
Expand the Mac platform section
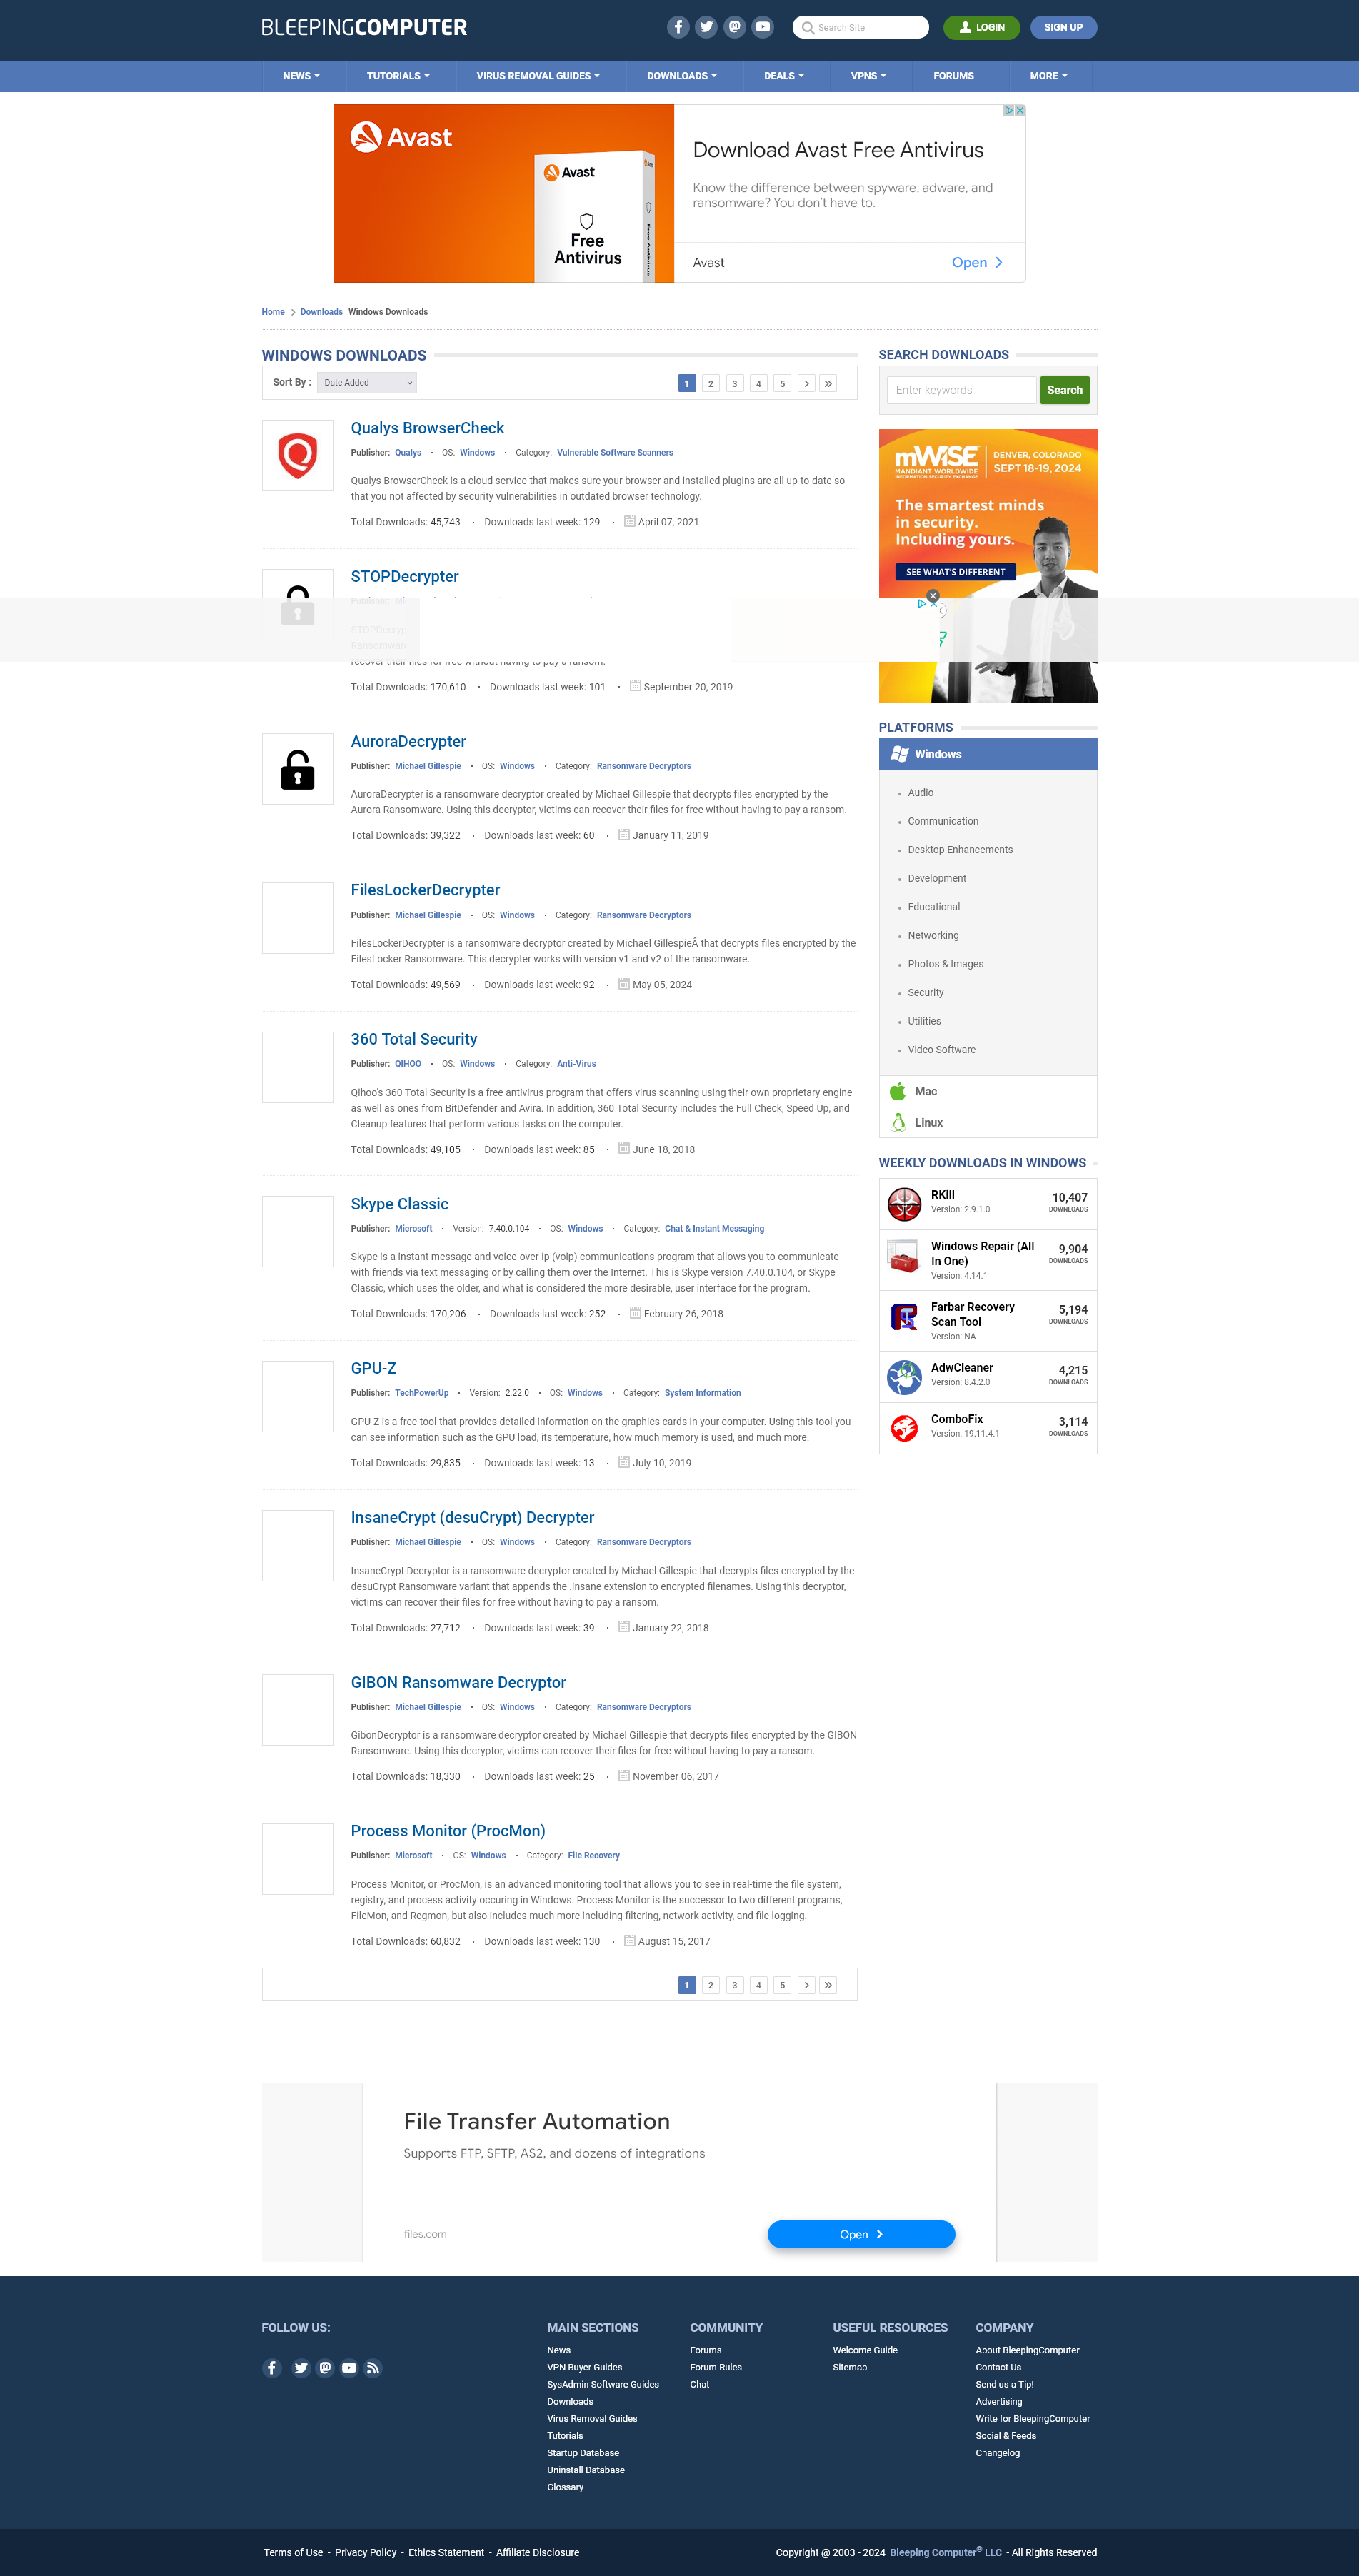(x=987, y=1091)
